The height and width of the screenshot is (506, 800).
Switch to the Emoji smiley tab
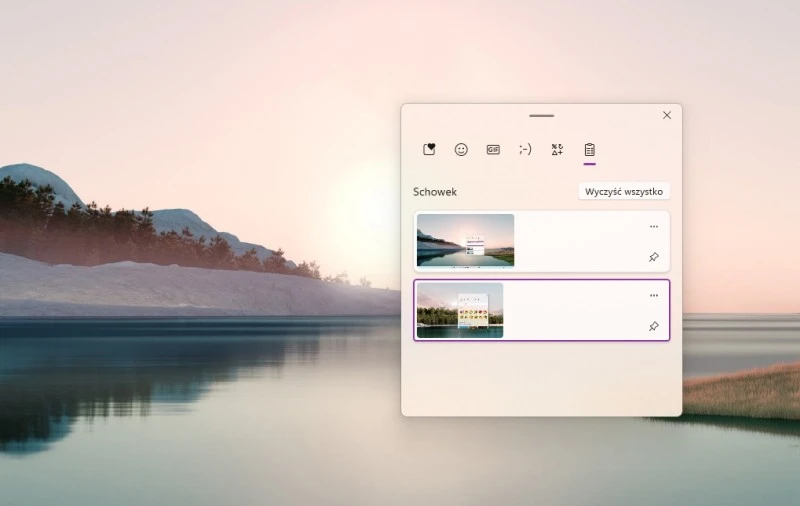461,149
